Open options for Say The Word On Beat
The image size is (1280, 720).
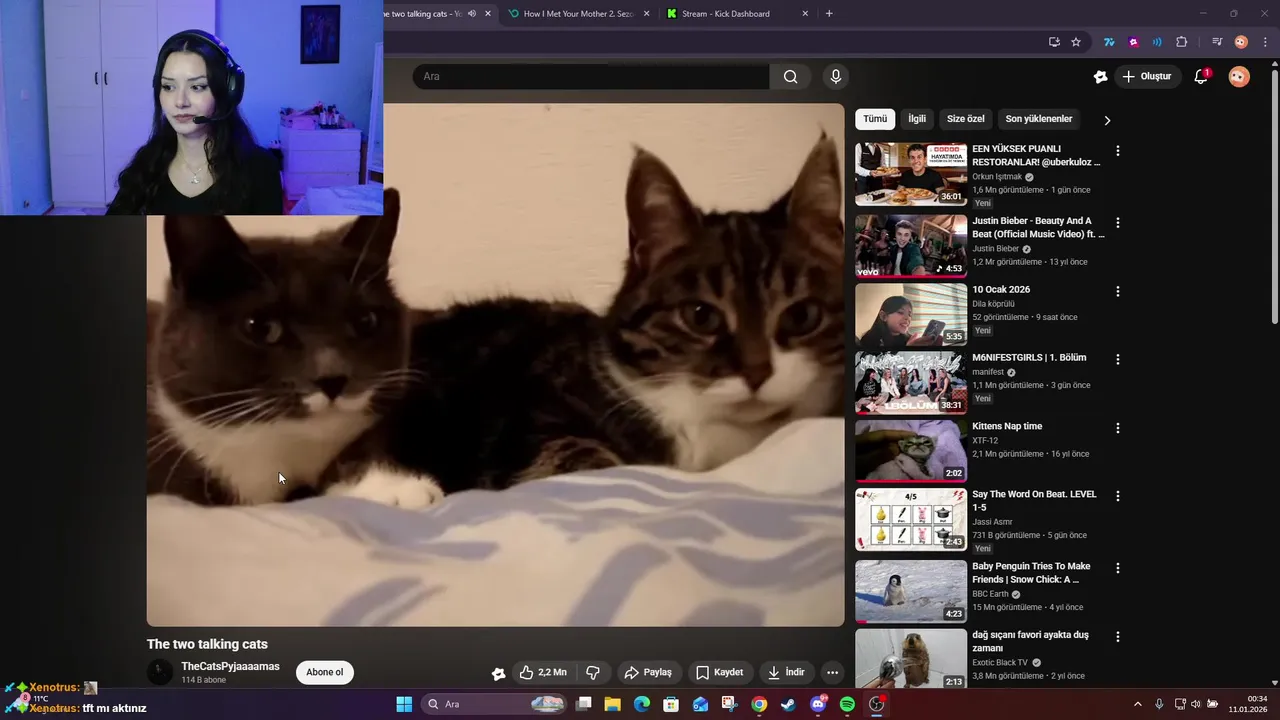[x=1118, y=496]
